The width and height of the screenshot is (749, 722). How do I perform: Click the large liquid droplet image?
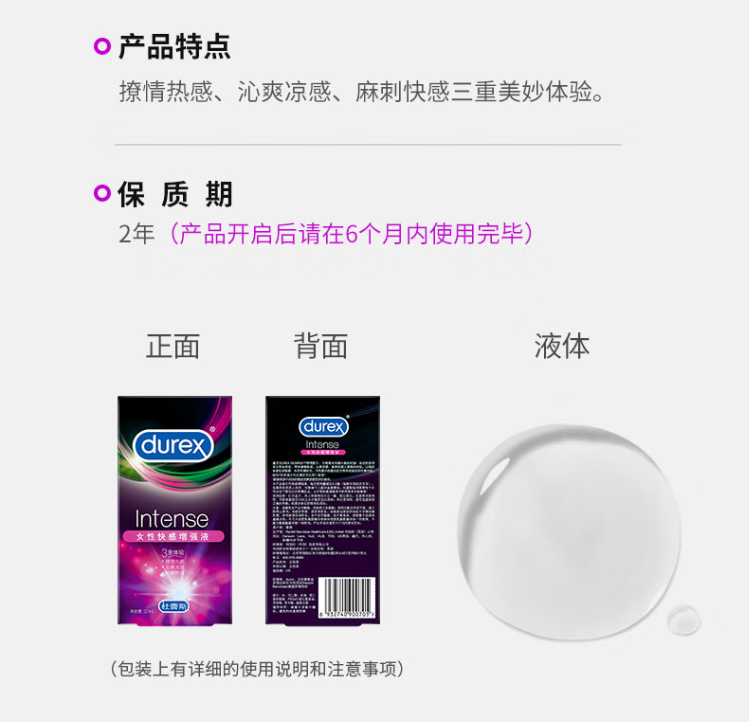[569, 532]
